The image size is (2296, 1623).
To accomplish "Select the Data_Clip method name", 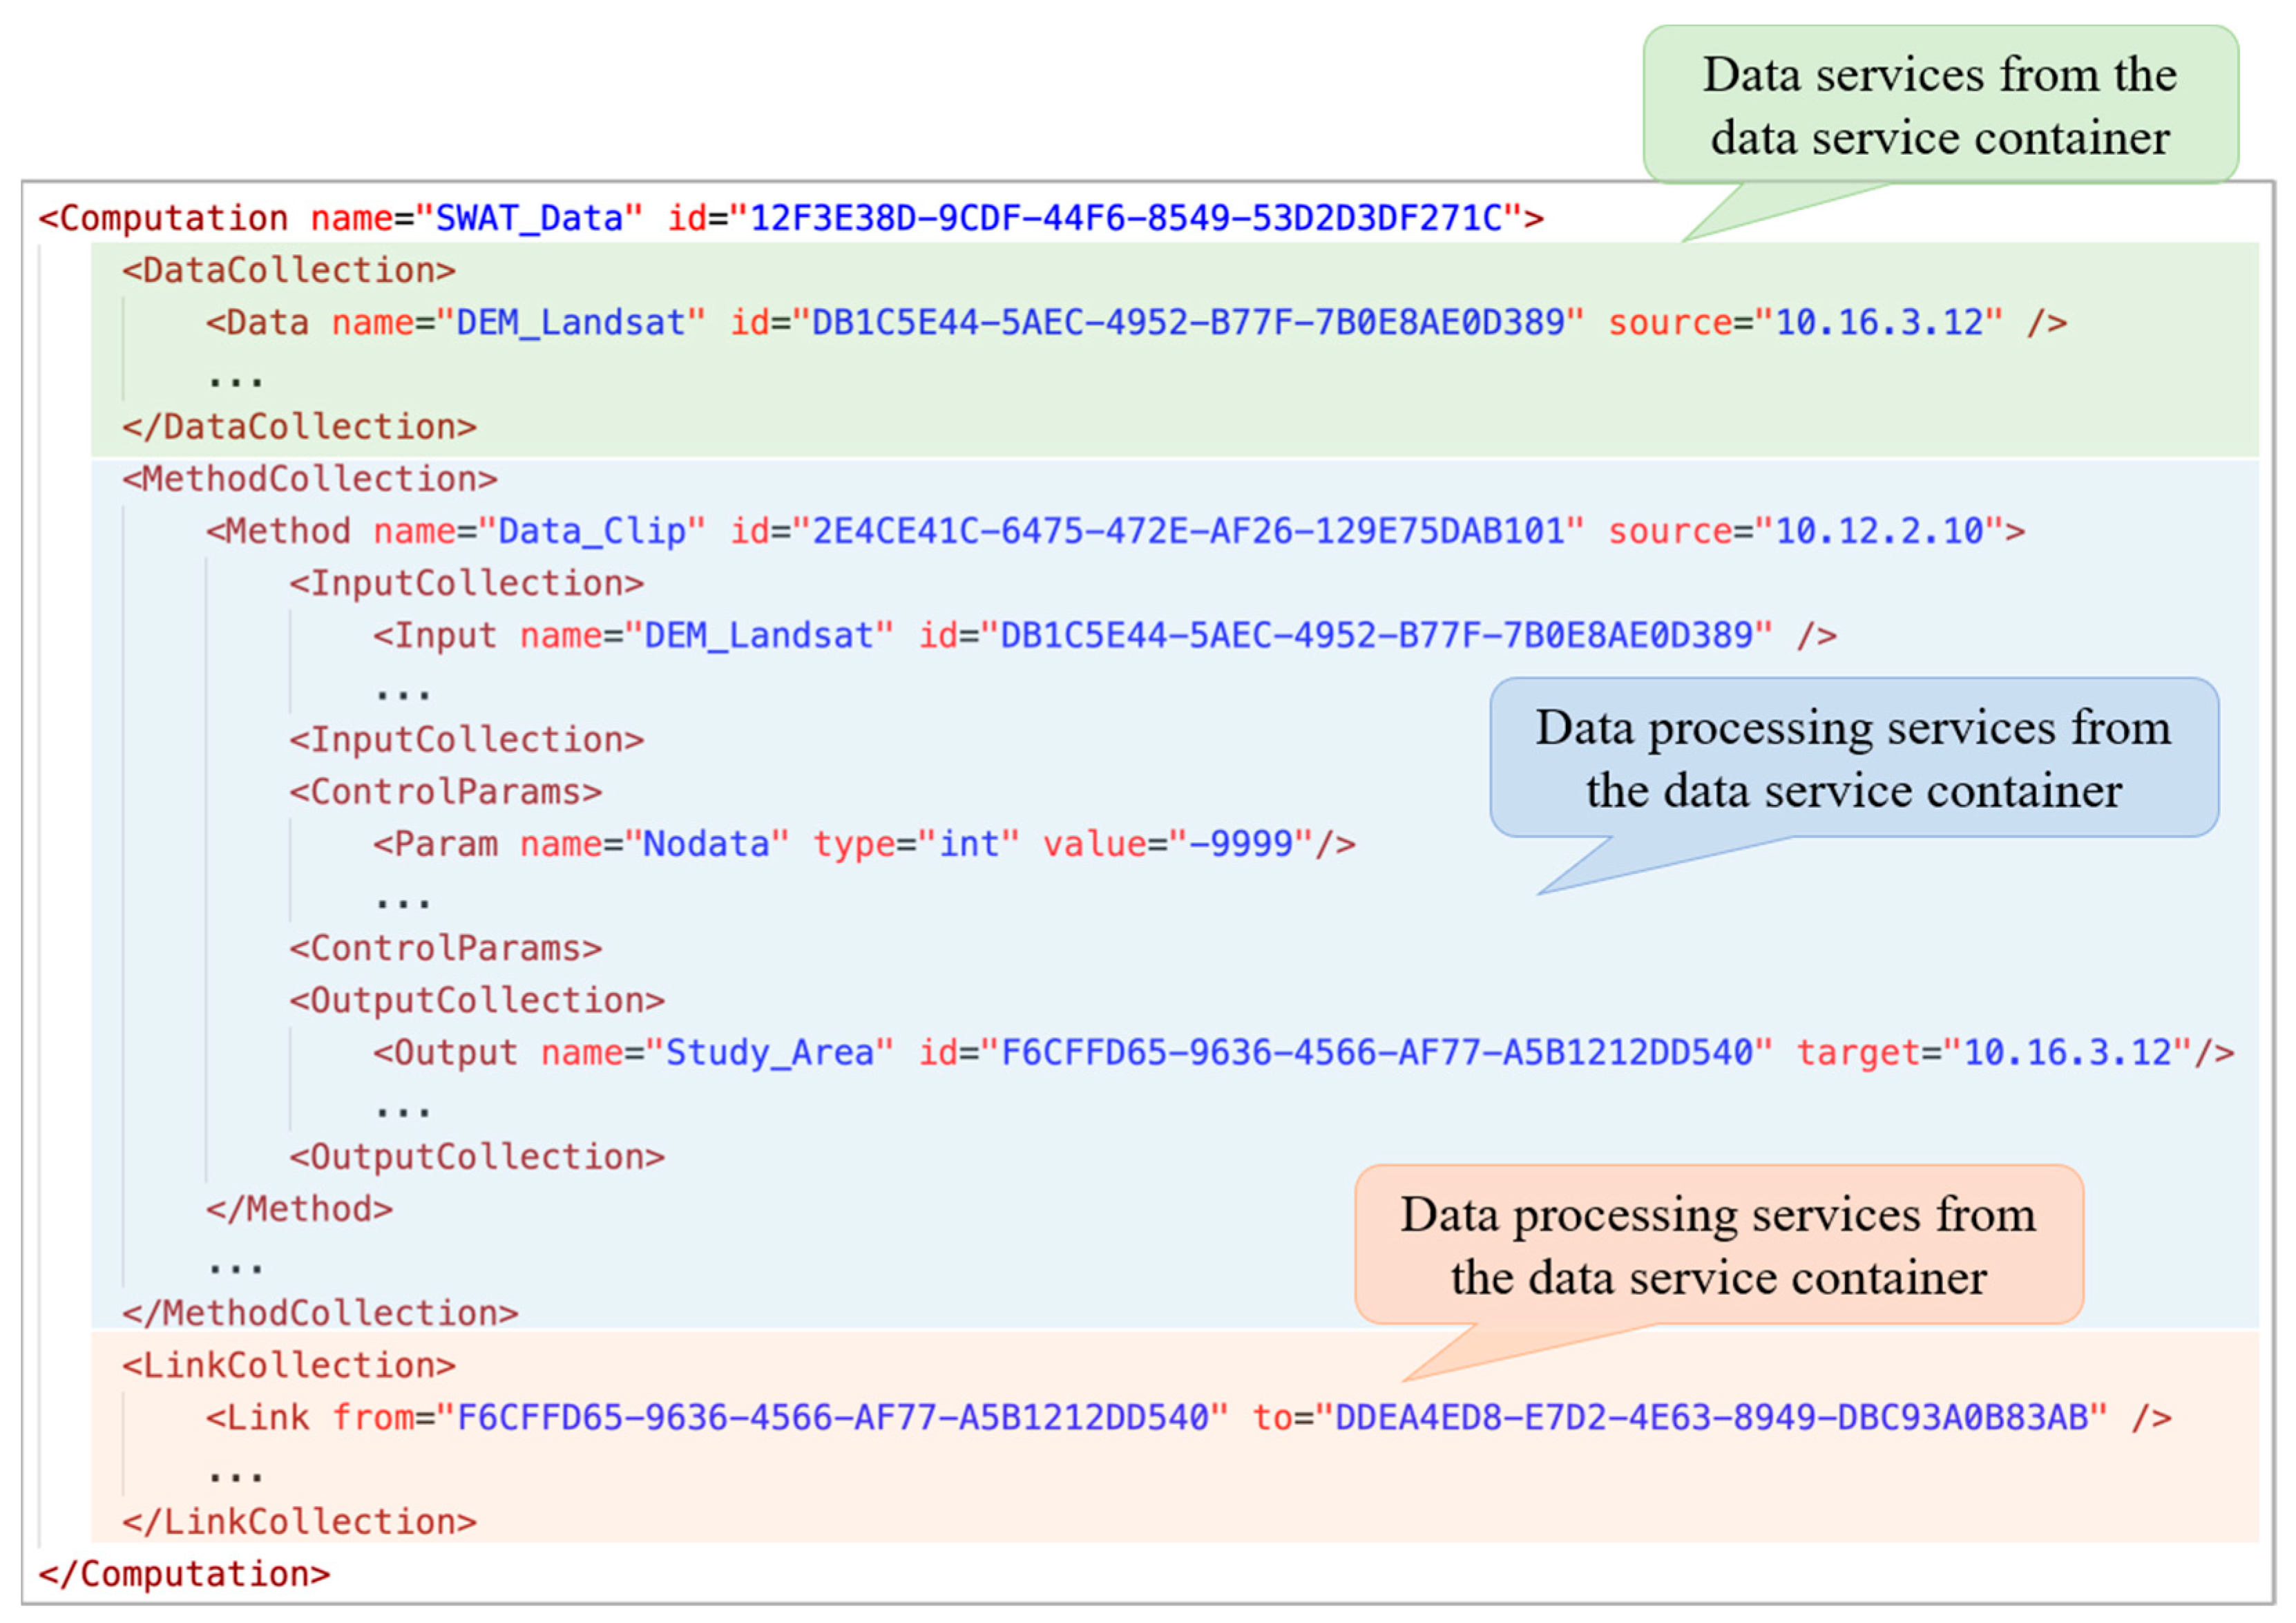I will coord(591,531).
